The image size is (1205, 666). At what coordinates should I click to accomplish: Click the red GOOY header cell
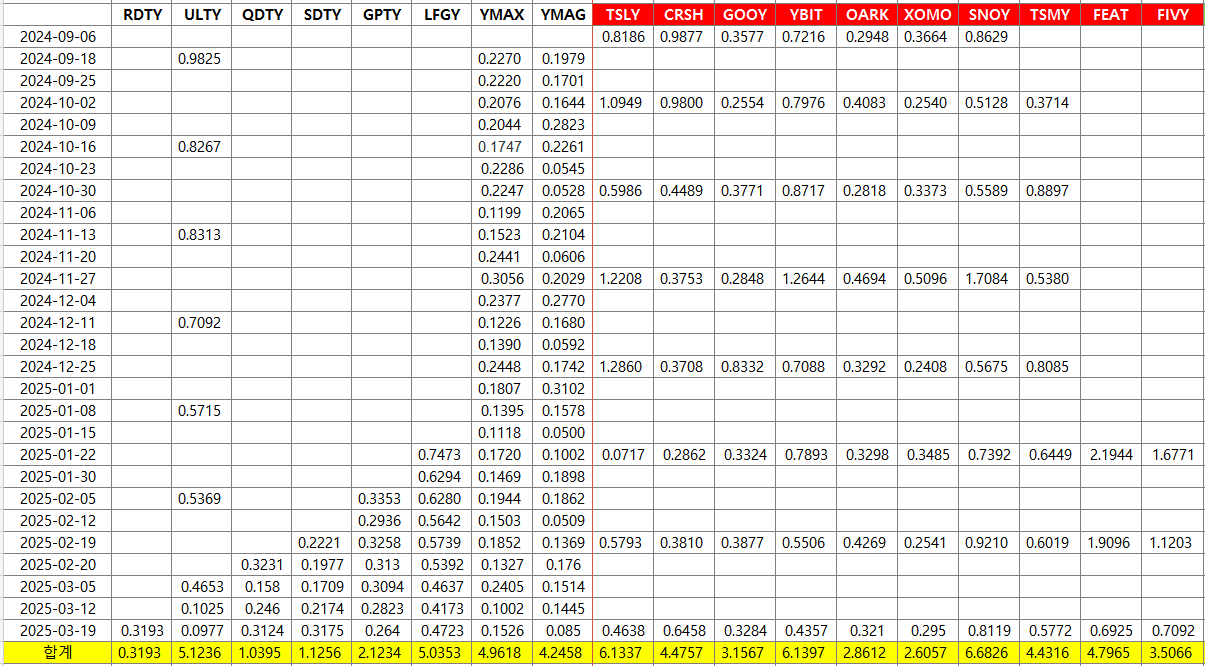(745, 15)
